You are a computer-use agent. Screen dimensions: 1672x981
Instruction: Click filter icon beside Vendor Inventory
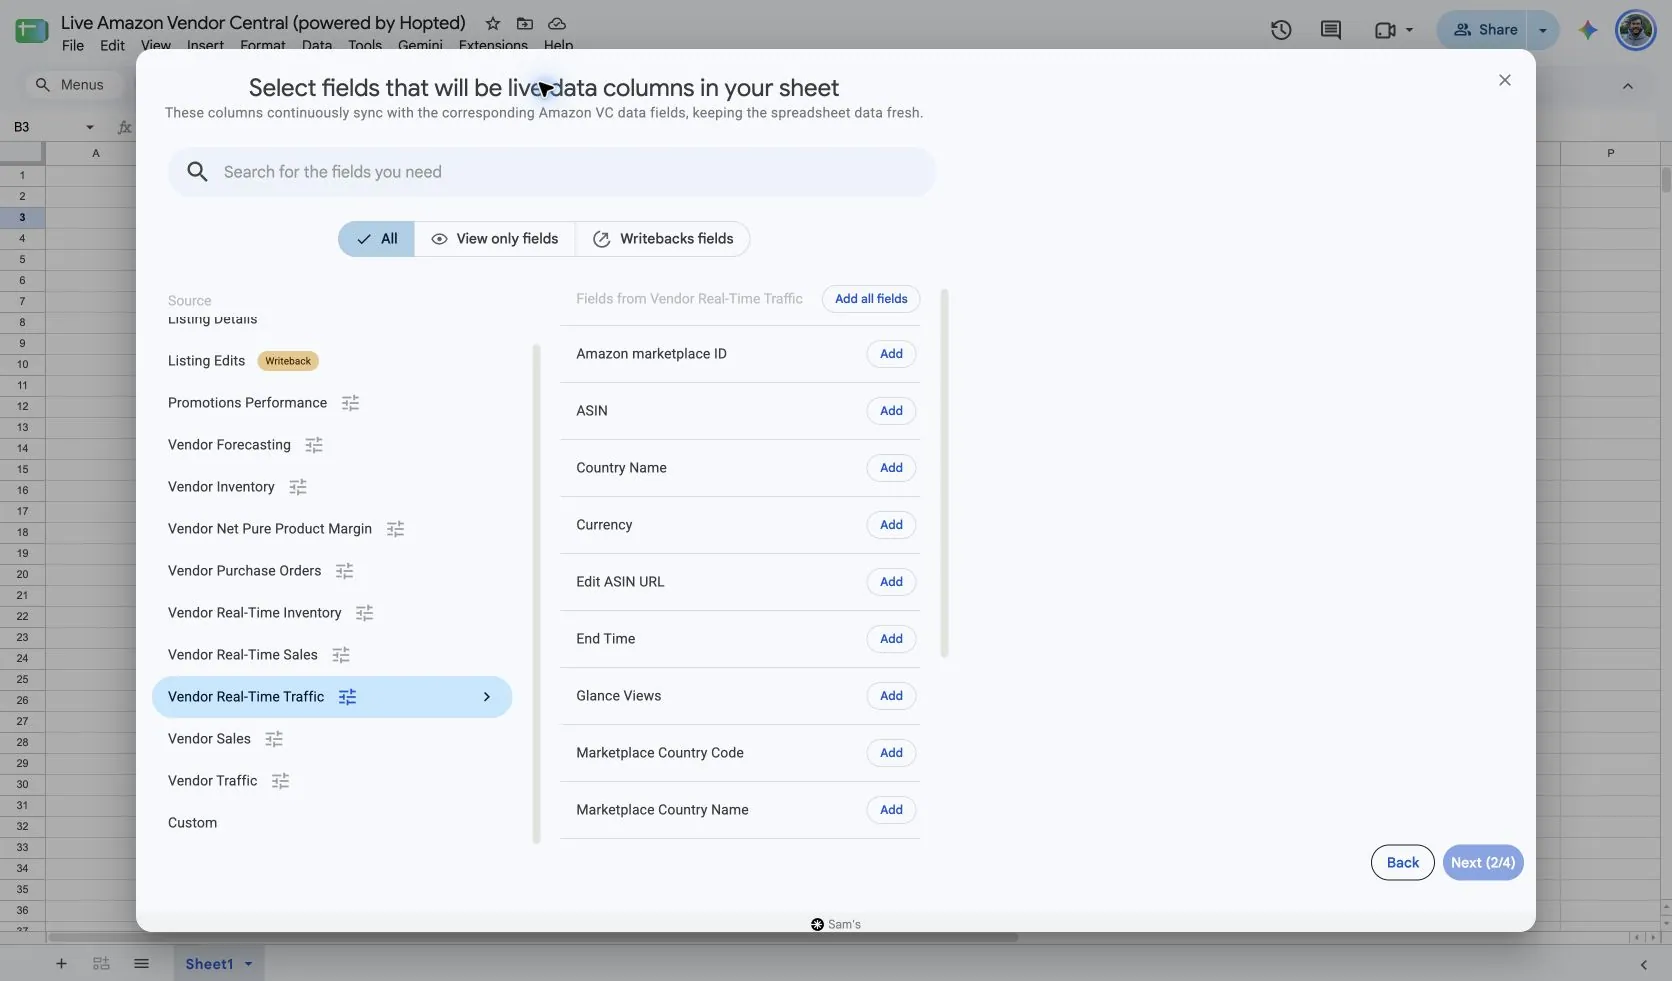pos(298,487)
